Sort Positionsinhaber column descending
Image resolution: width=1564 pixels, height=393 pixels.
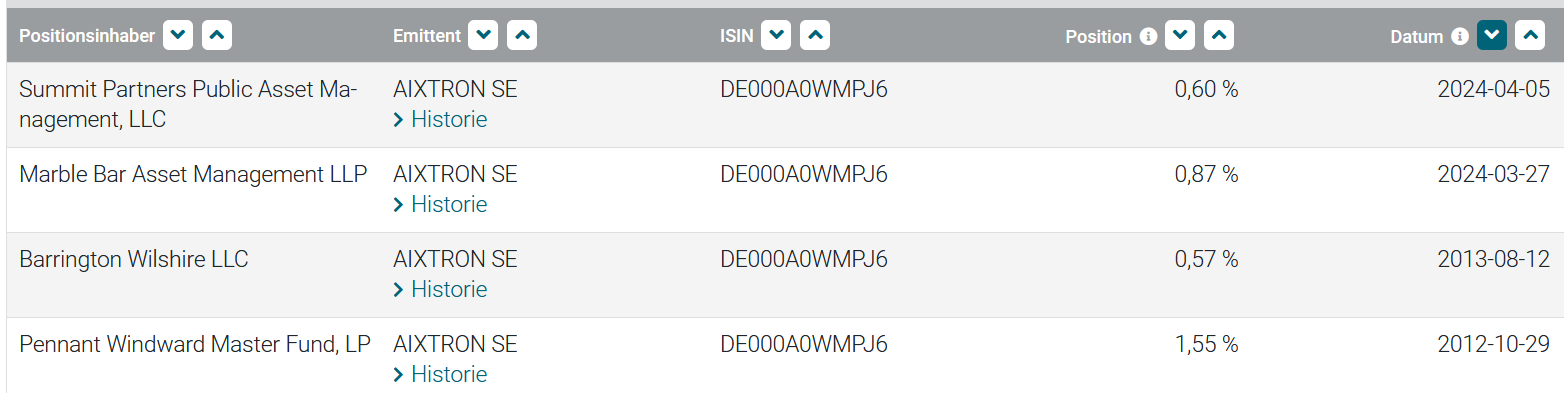coord(178,36)
